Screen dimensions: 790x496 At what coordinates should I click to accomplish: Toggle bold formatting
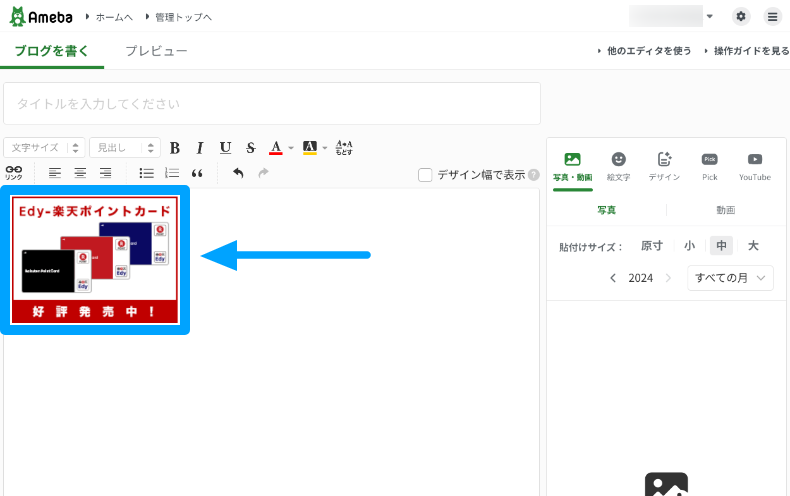click(x=175, y=148)
